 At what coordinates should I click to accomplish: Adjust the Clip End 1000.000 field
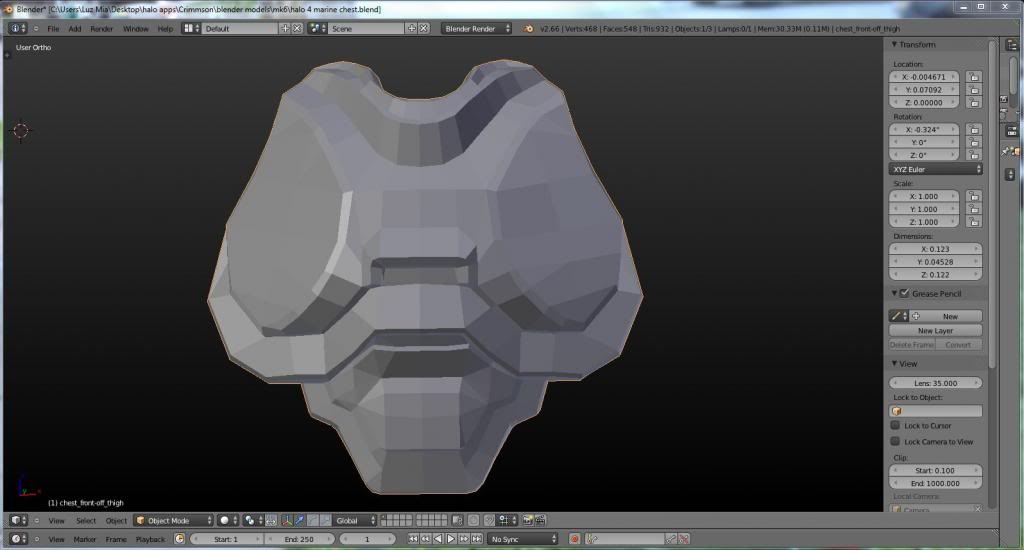pos(936,484)
